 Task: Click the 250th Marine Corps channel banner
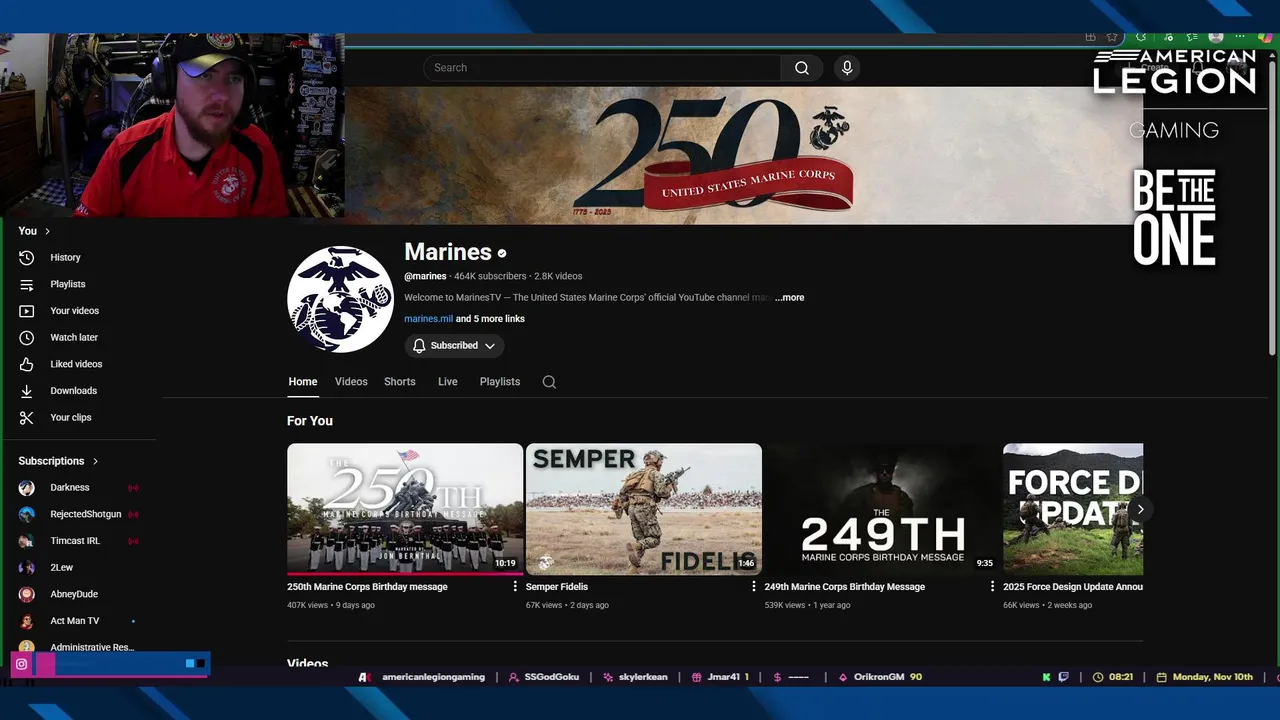tap(743, 155)
